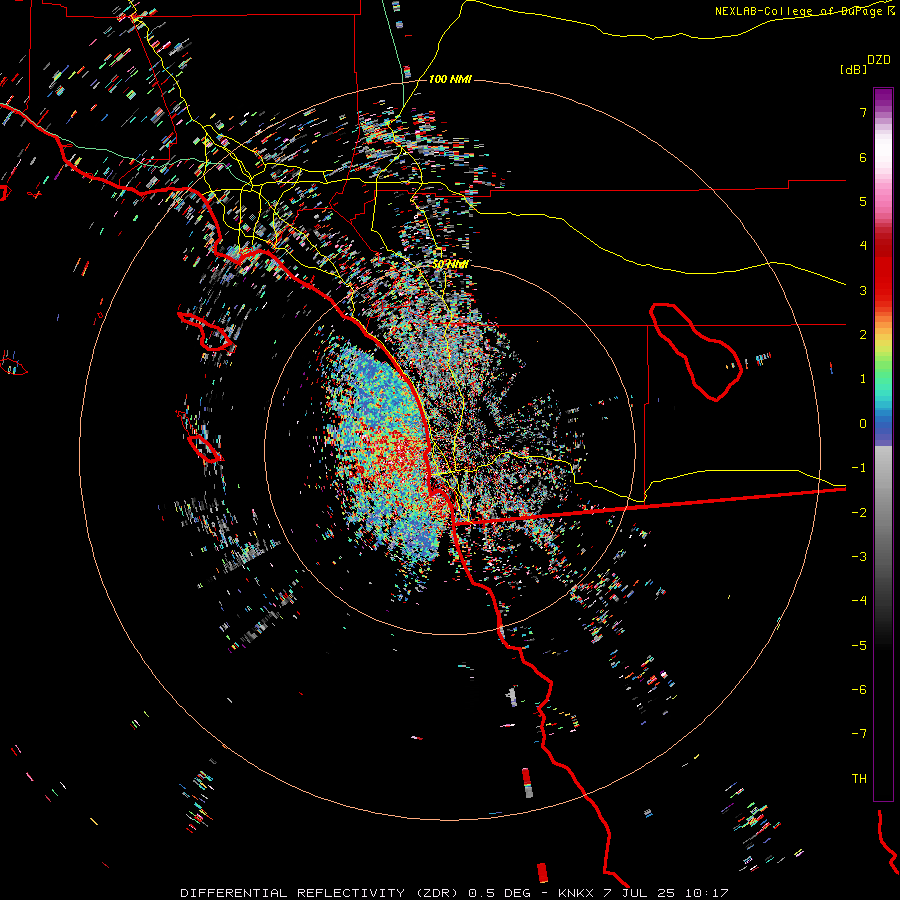Click the "DIFFERENTIAL REFLECTIVITY (ZDR)" caption text

319,893
